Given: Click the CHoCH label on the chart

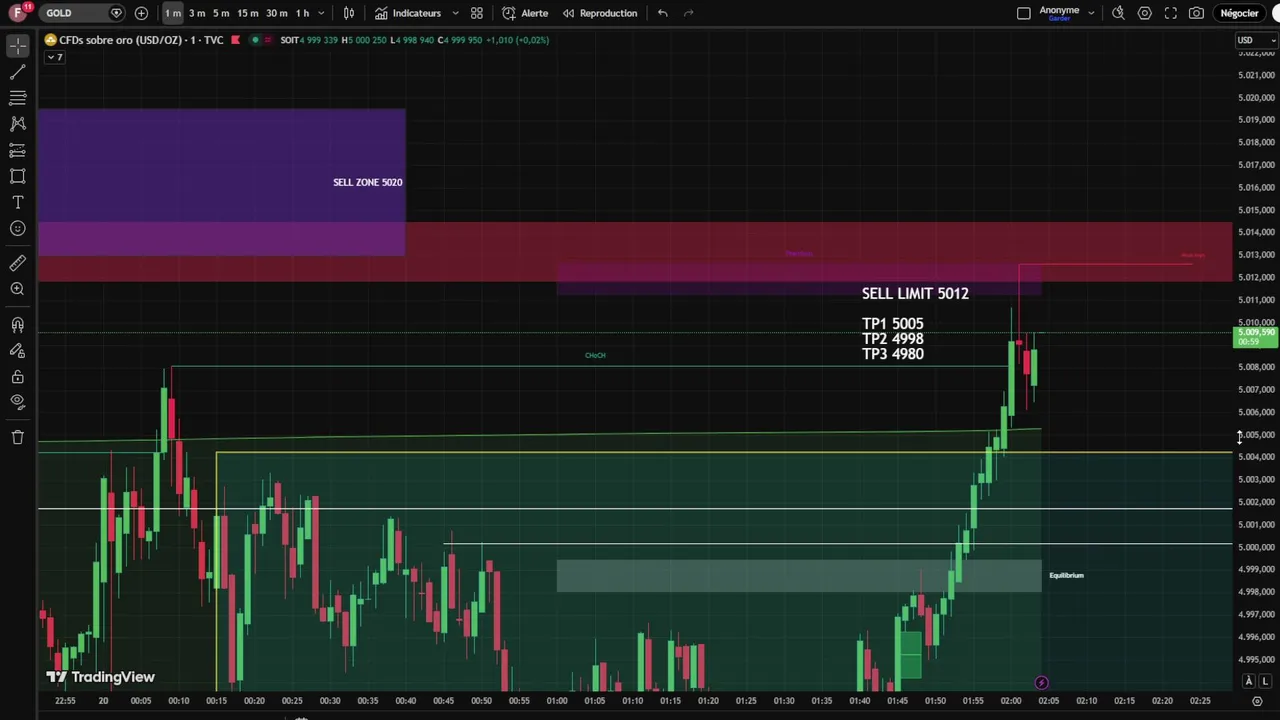Looking at the screenshot, I should pyautogui.click(x=595, y=355).
